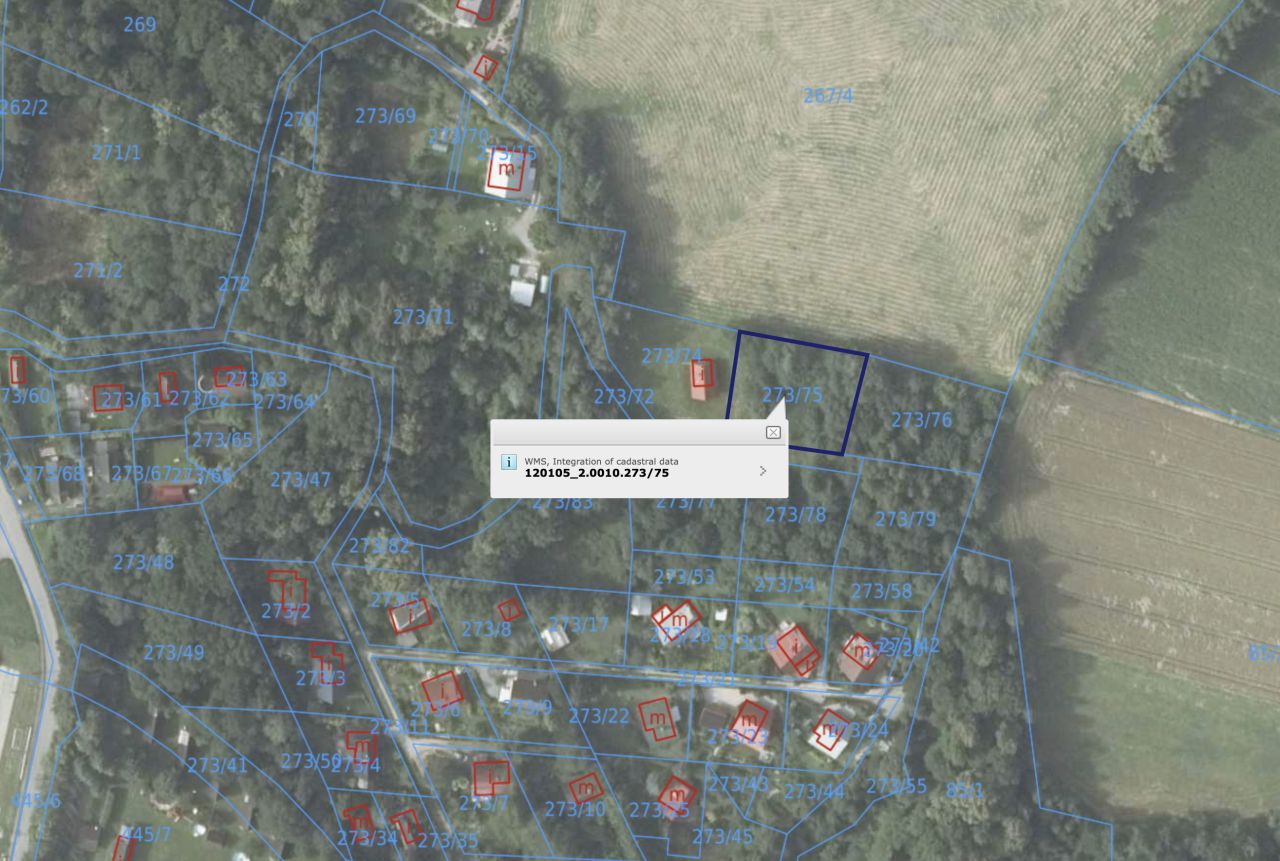
Task: Click parcel label 85/1
Action: (x=965, y=791)
